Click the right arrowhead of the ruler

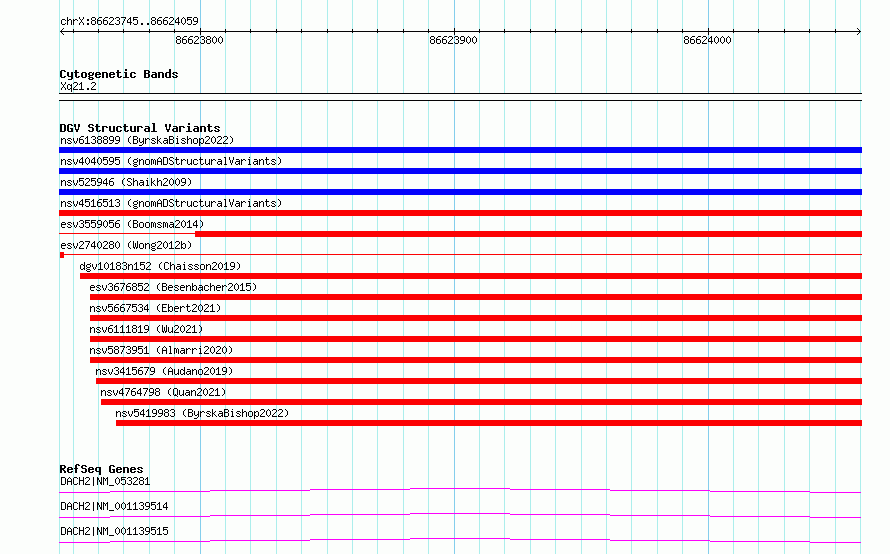click(x=859, y=31)
